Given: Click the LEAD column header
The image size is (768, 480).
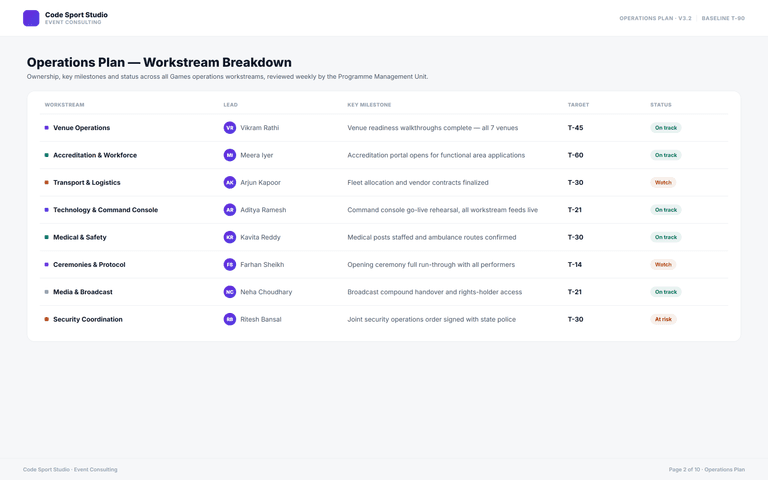Looking at the screenshot, I should (231, 105).
